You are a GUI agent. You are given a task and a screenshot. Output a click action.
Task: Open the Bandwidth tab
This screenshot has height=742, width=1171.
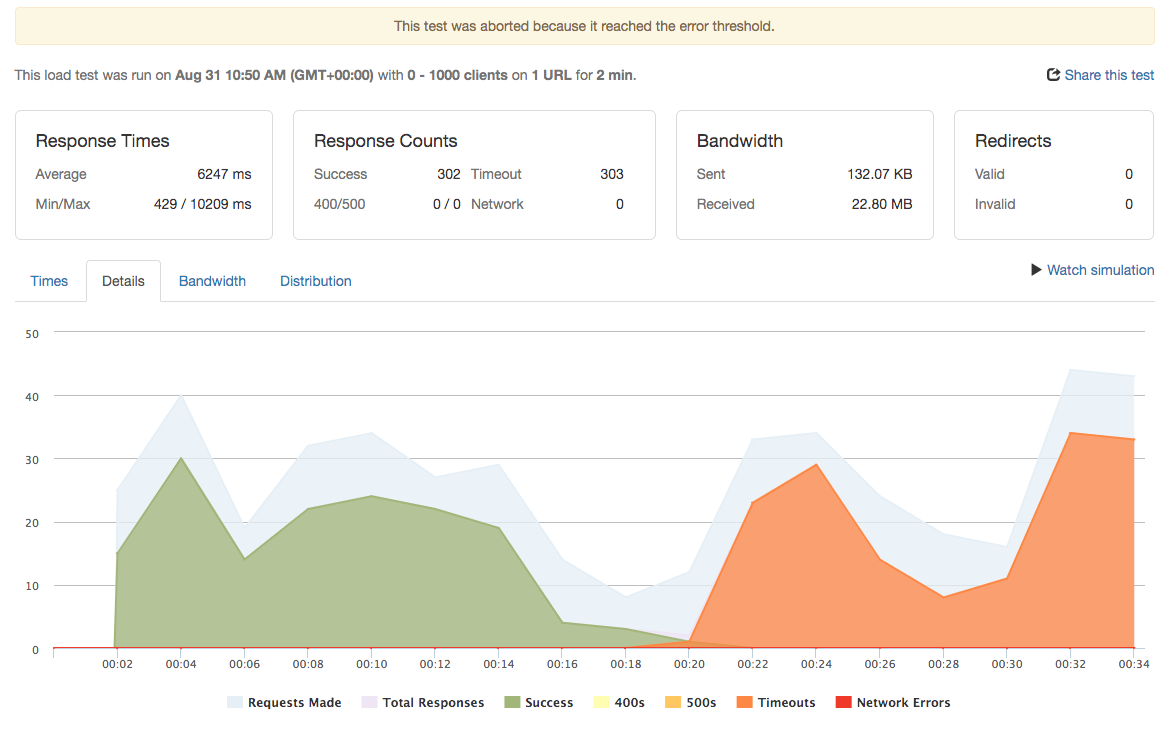[212, 281]
